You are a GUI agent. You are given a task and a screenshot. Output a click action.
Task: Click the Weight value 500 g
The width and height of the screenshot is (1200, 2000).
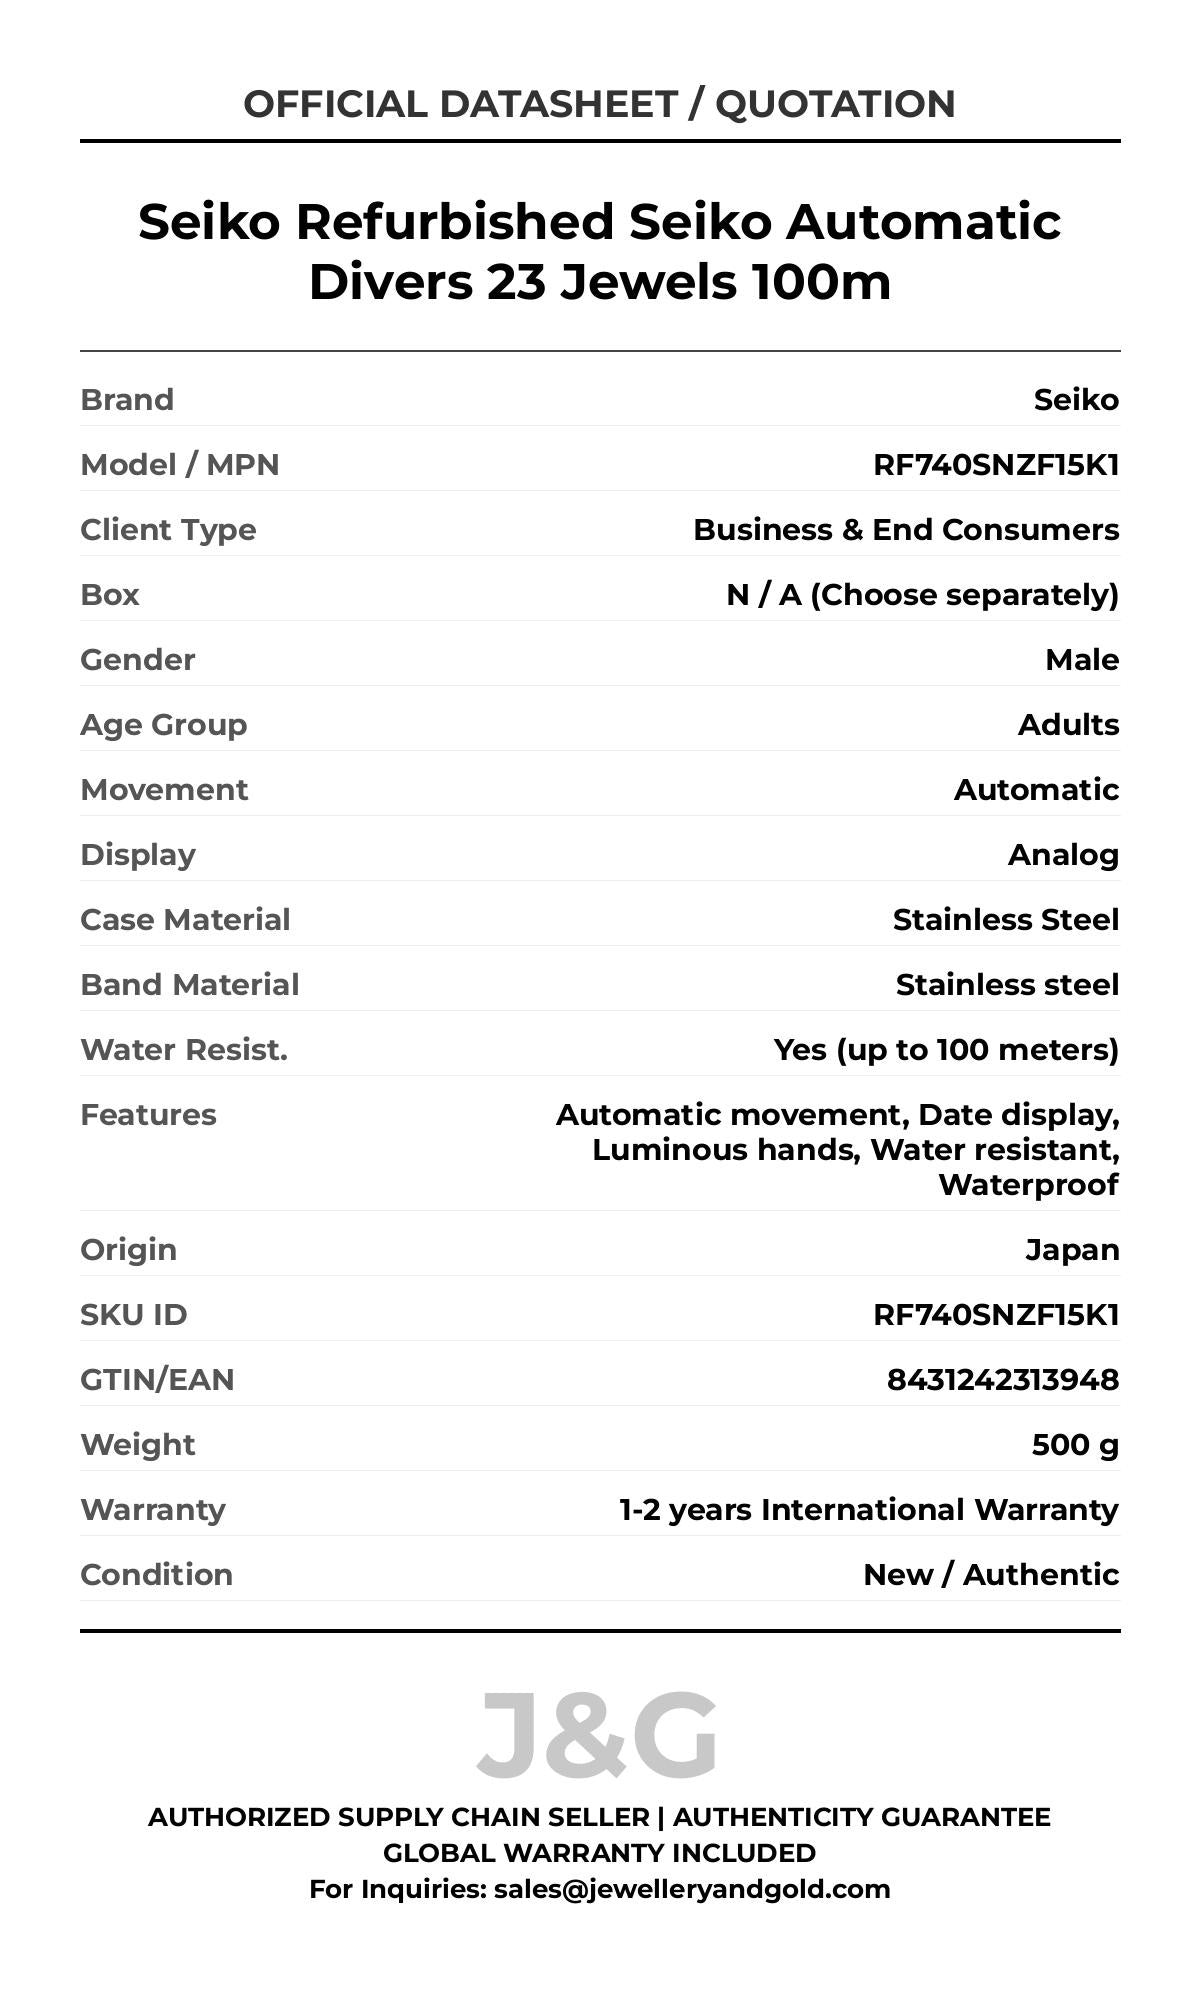[x=1075, y=1445]
